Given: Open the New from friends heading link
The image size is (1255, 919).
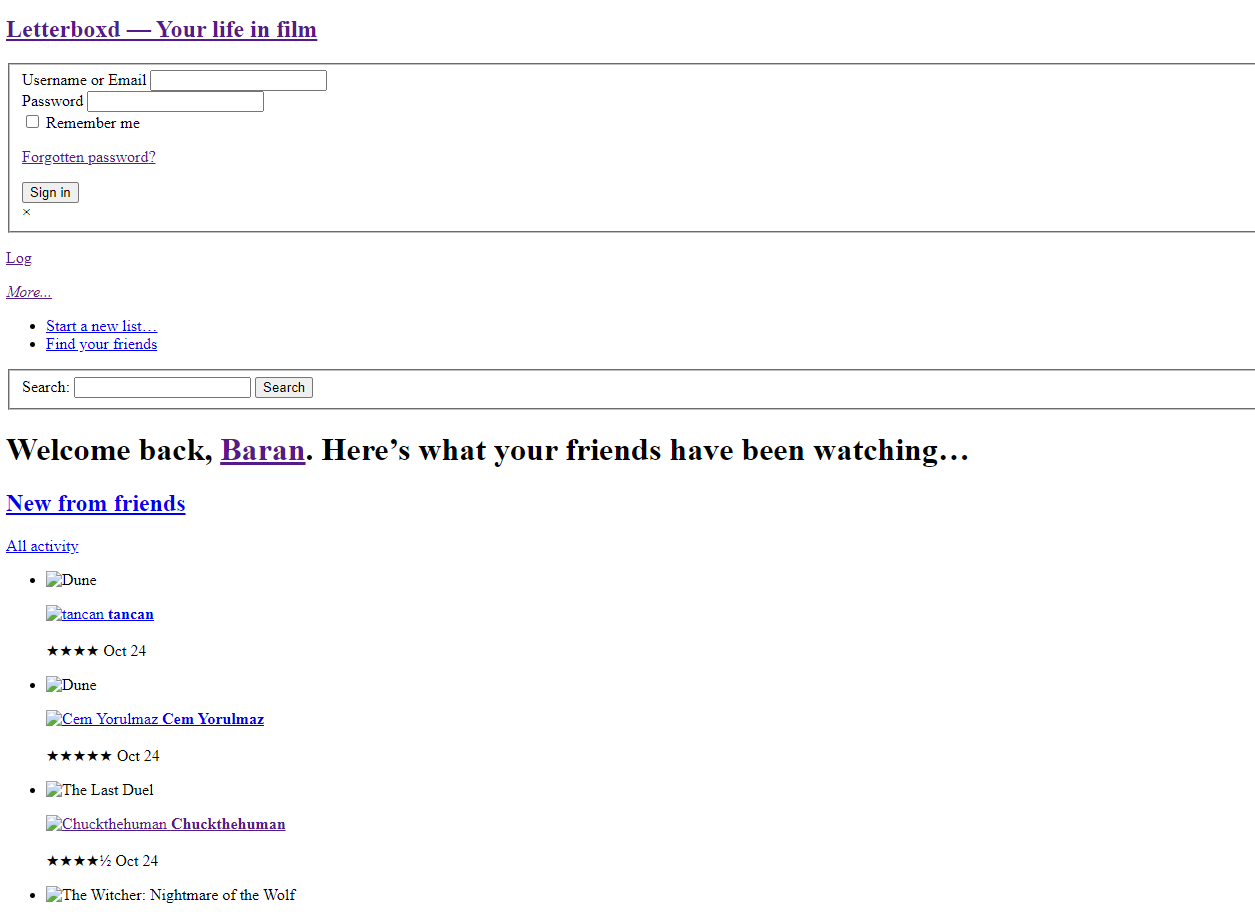Looking at the screenshot, I should coord(96,503).
